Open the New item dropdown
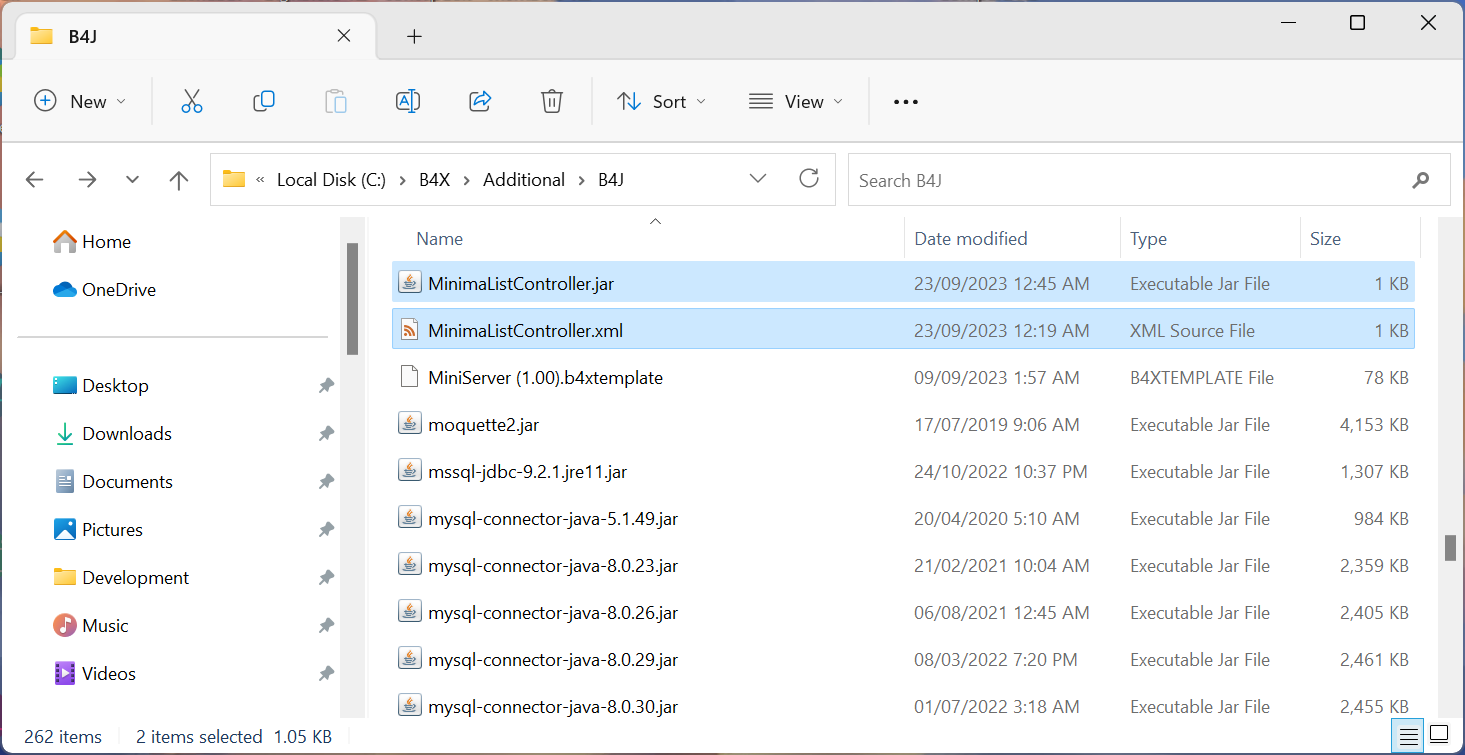 tap(80, 101)
